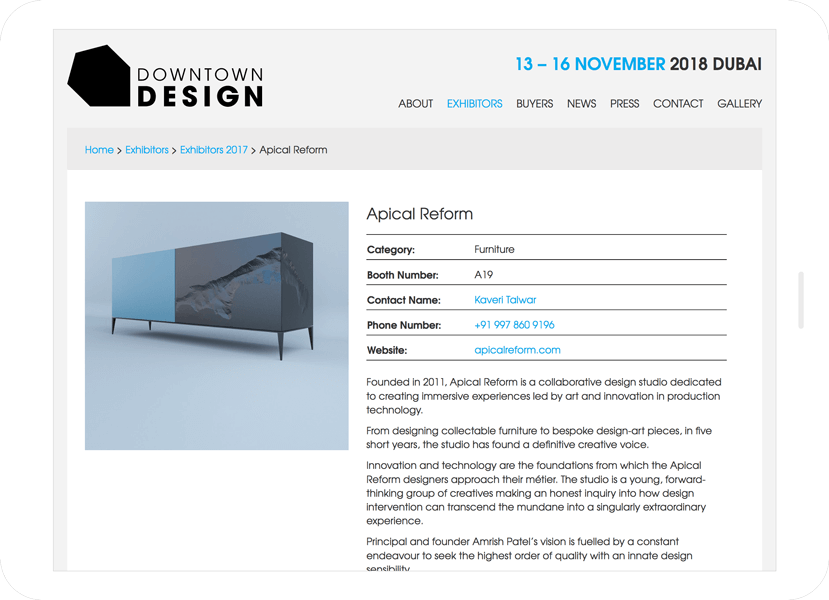Click the page scrollbar thumb

click(x=801, y=300)
